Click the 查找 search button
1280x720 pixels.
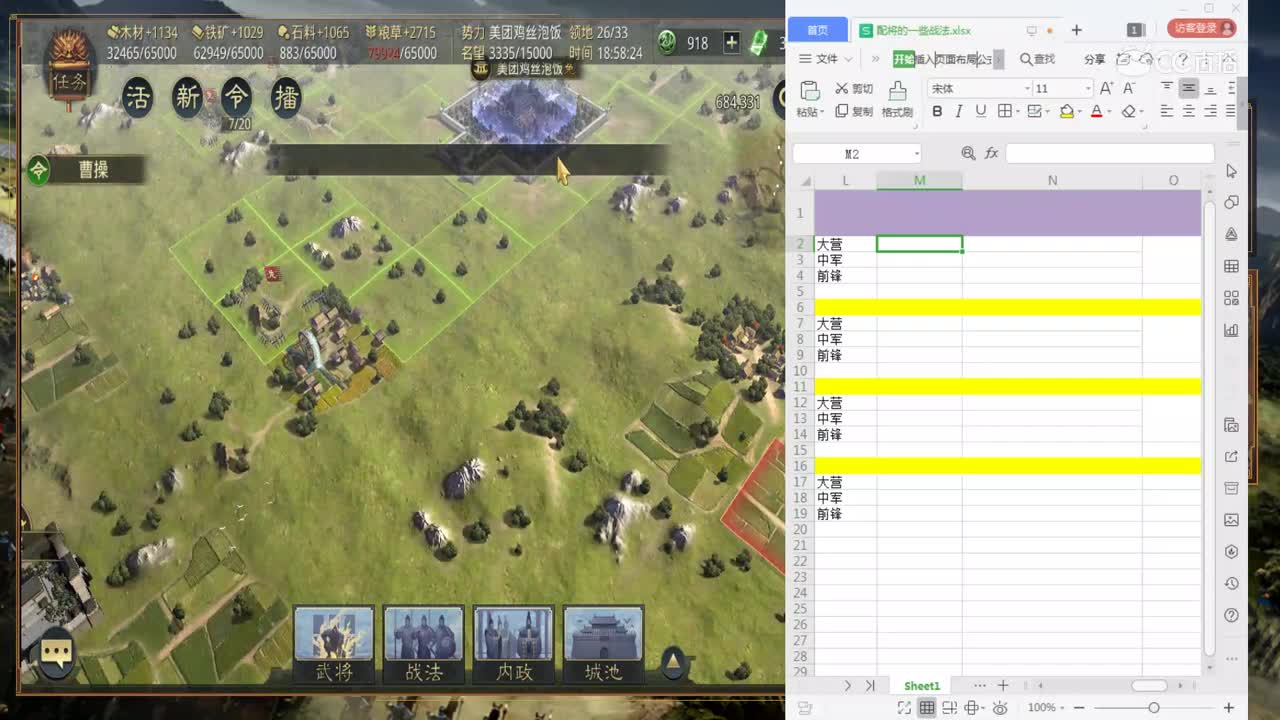[1037, 59]
